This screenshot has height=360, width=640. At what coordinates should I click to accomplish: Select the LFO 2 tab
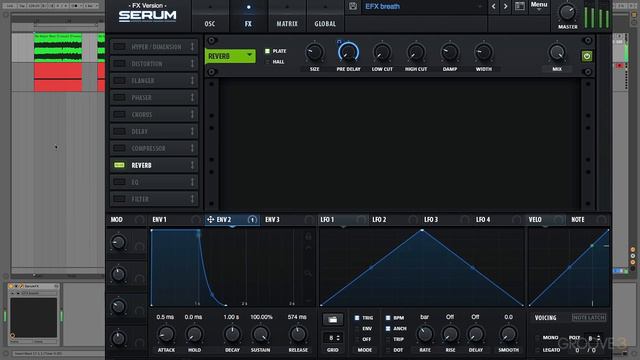tap(379, 220)
